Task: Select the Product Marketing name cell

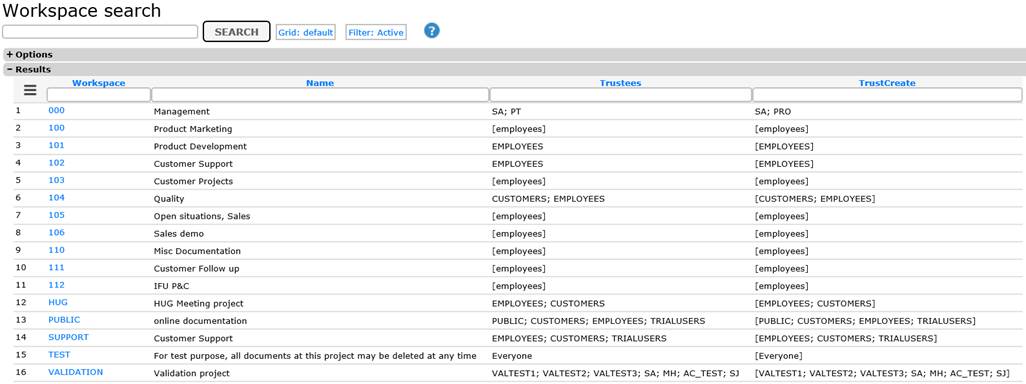Action: [x=192, y=129]
